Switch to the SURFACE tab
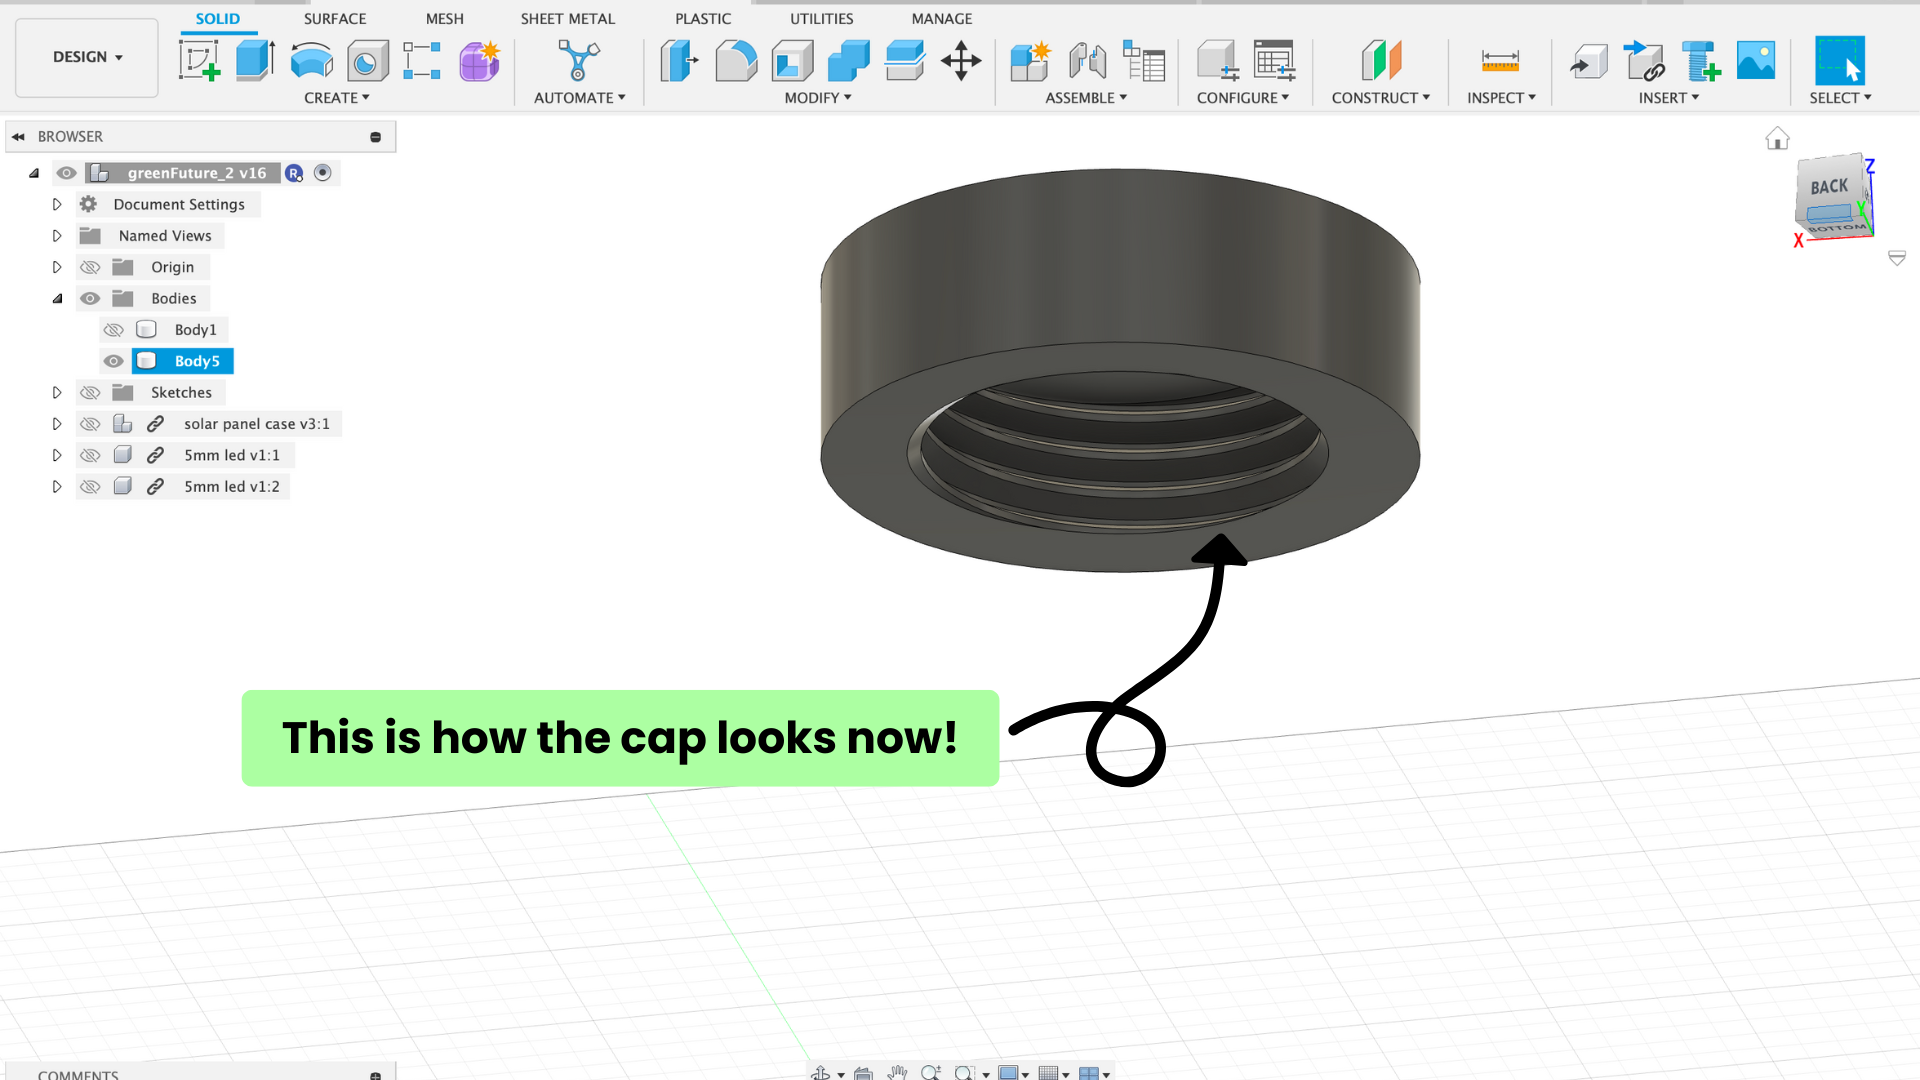The height and width of the screenshot is (1080, 1920). click(x=335, y=19)
